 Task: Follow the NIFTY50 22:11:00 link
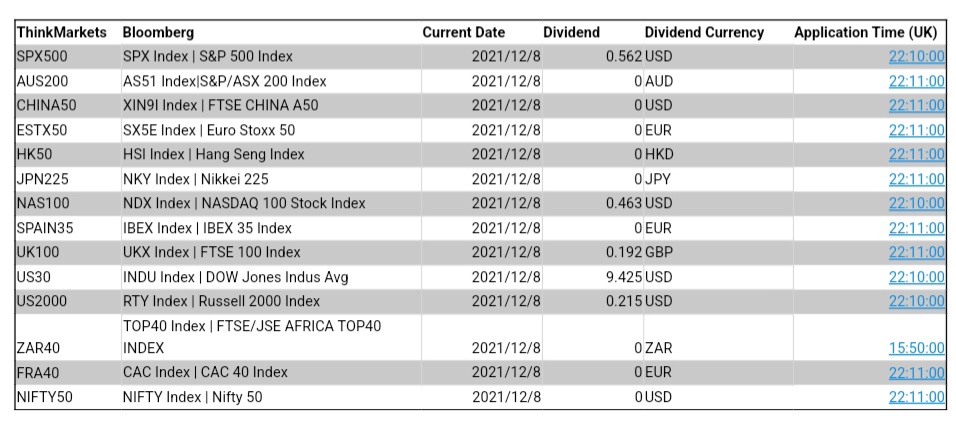click(x=916, y=397)
